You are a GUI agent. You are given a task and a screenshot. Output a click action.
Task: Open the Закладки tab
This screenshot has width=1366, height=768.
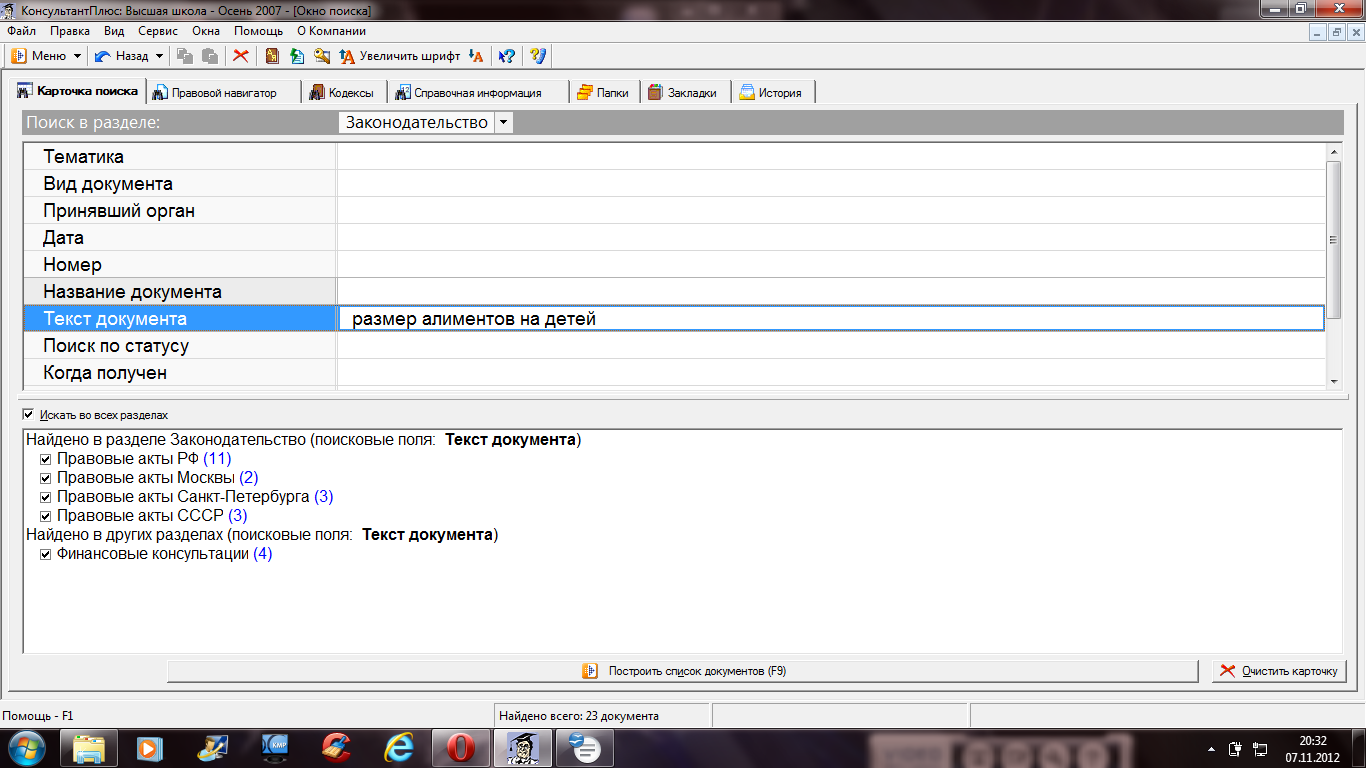(x=685, y=92)
